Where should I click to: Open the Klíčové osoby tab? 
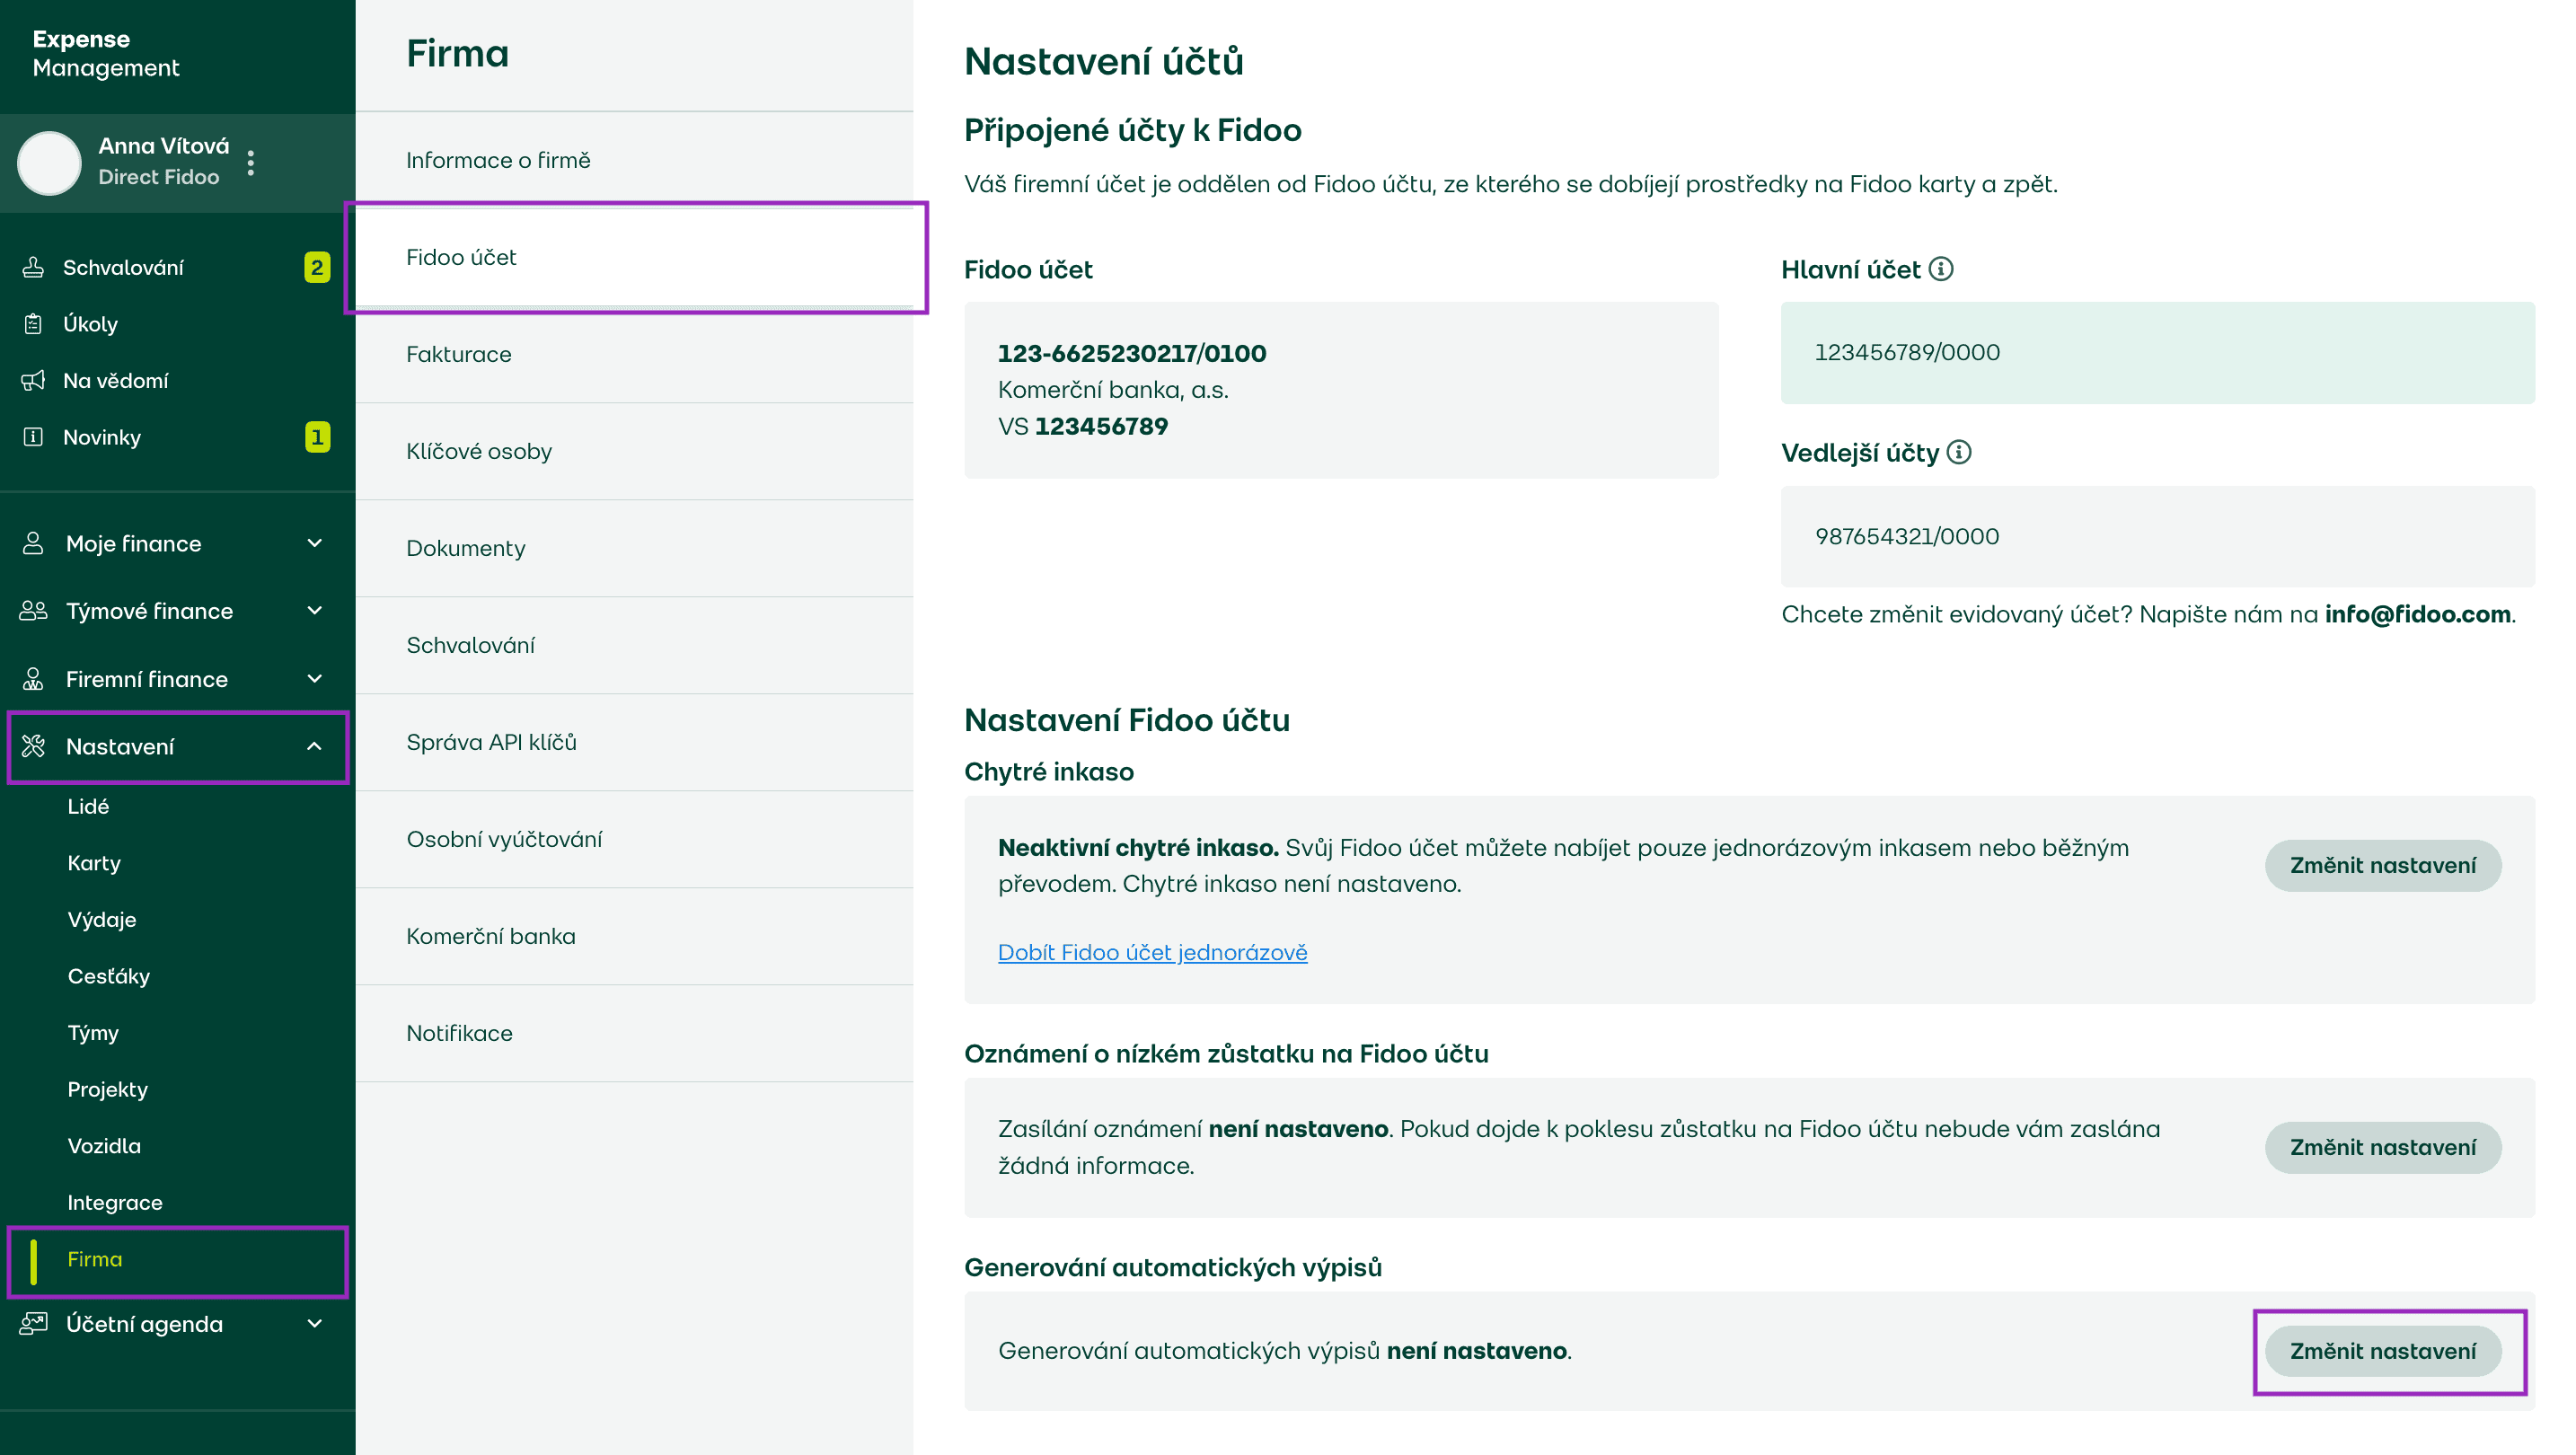tap(634, 451)
